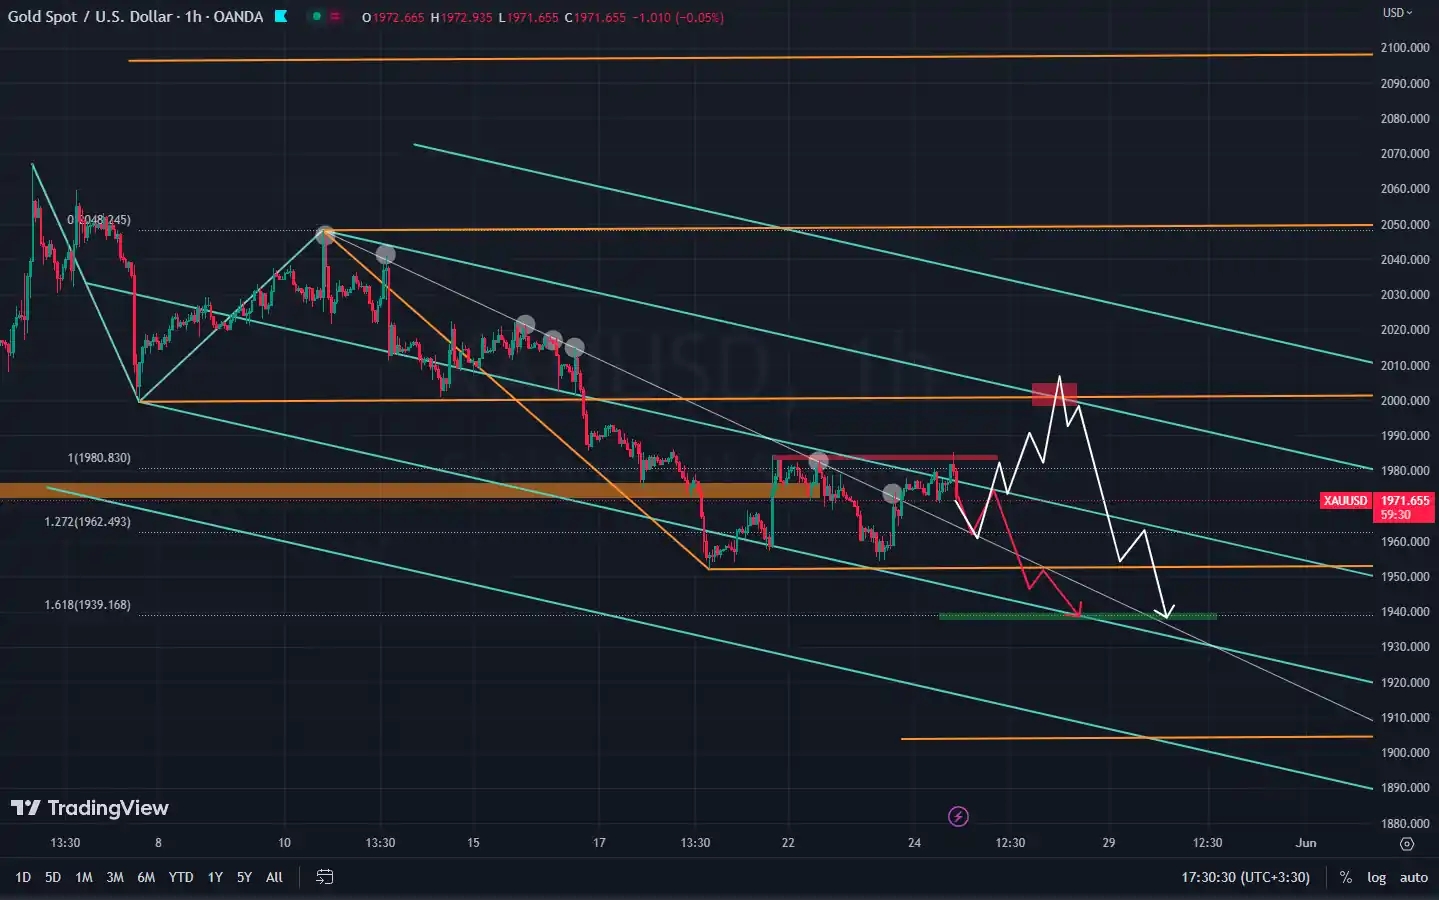Click the 24 date label on time axis
The image size is (1439, 900).
click(x=914, y=843)
